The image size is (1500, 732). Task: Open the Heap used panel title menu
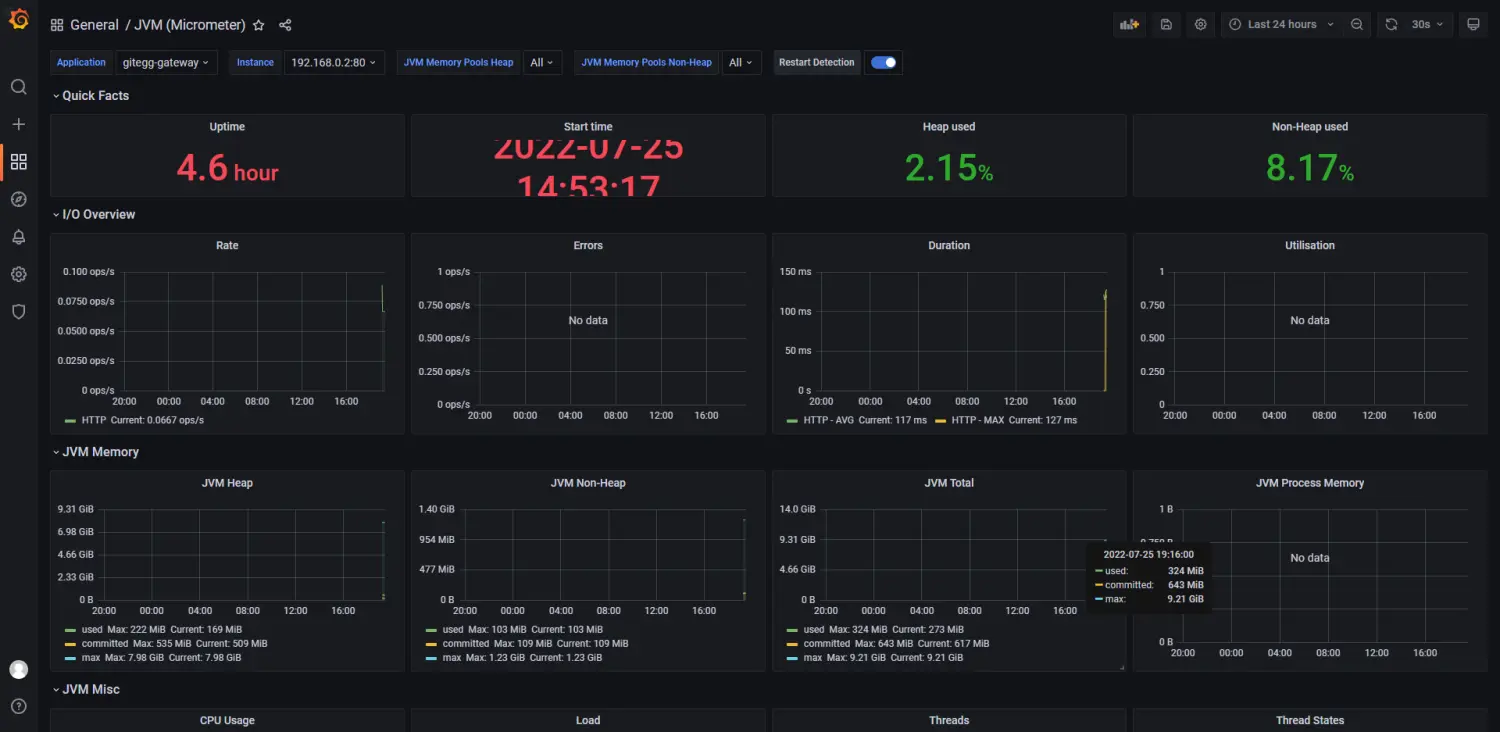[x=949, y=127]
